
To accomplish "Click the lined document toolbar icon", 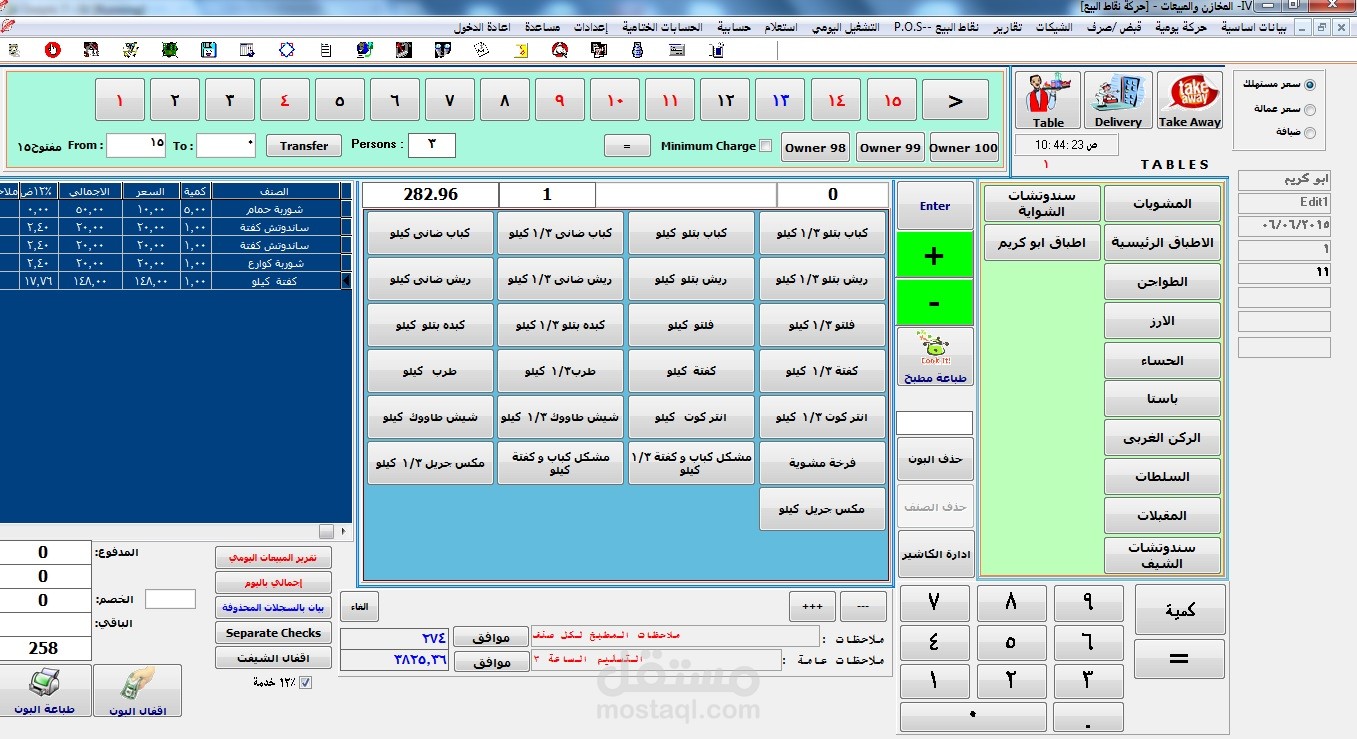I will [x=326, y=49].
